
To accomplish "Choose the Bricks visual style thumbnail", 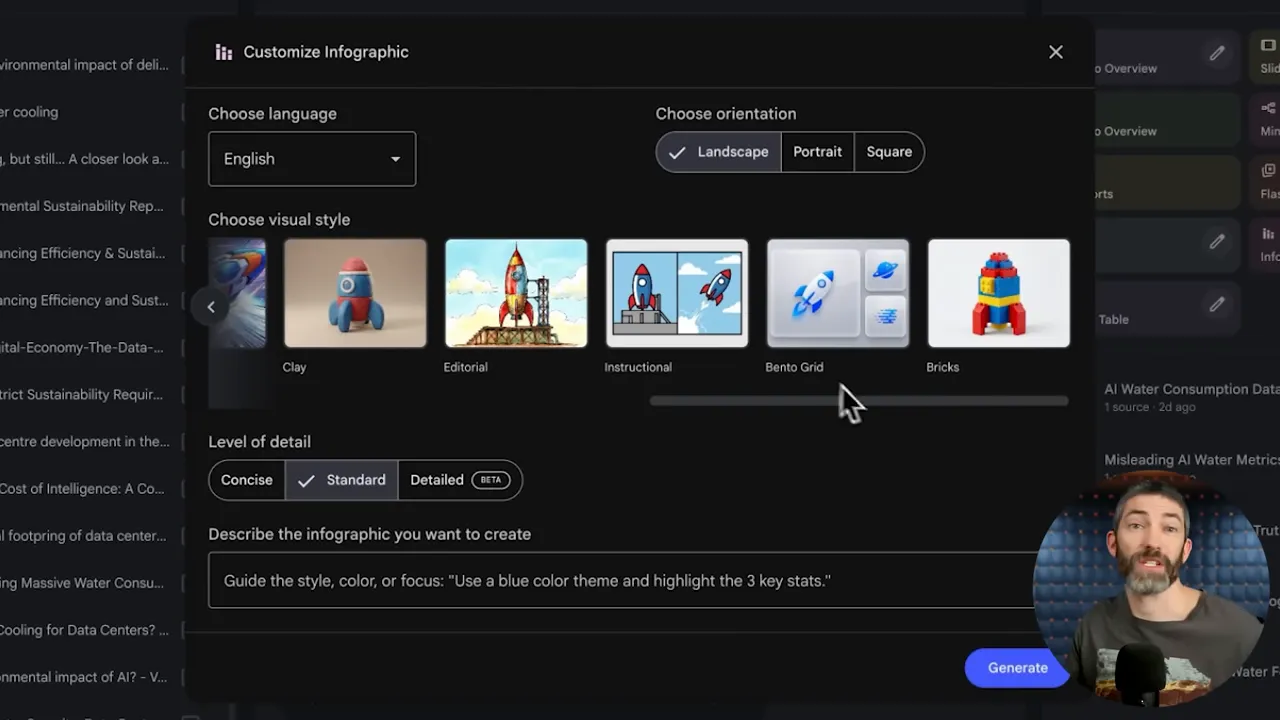I will [999, 293].
